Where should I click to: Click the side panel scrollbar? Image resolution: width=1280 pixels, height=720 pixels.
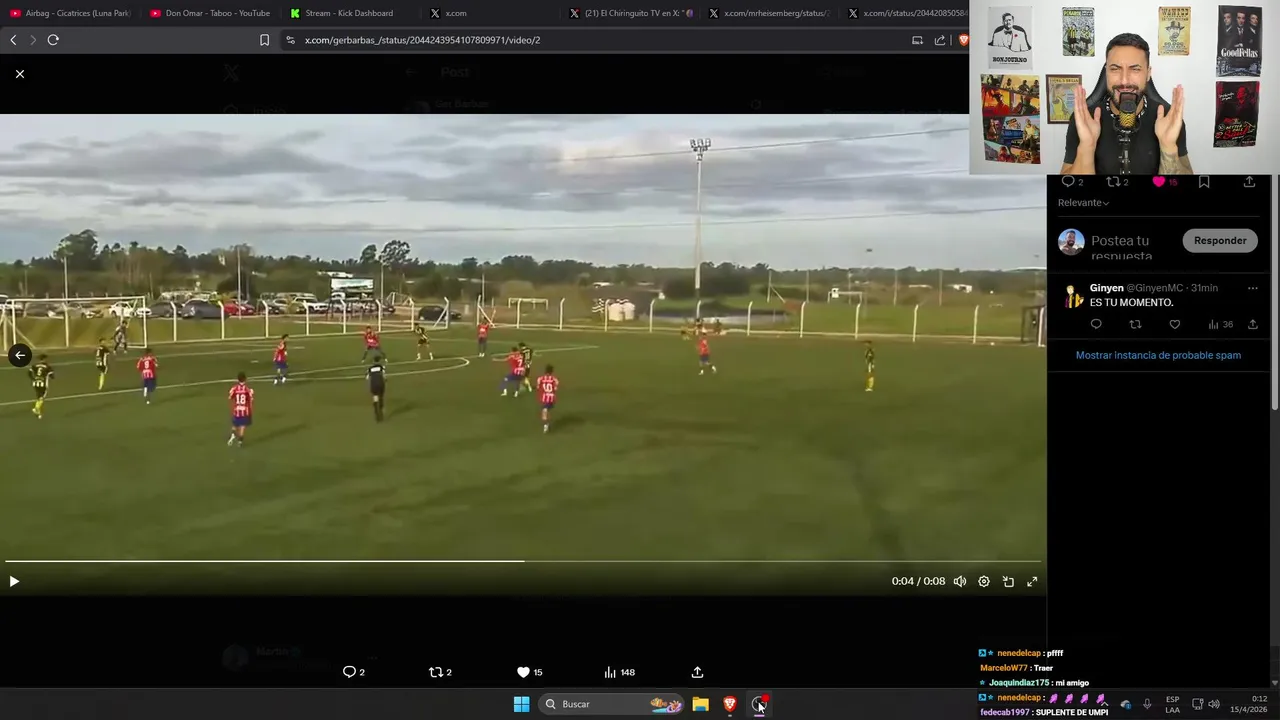tap(1275, 290)
